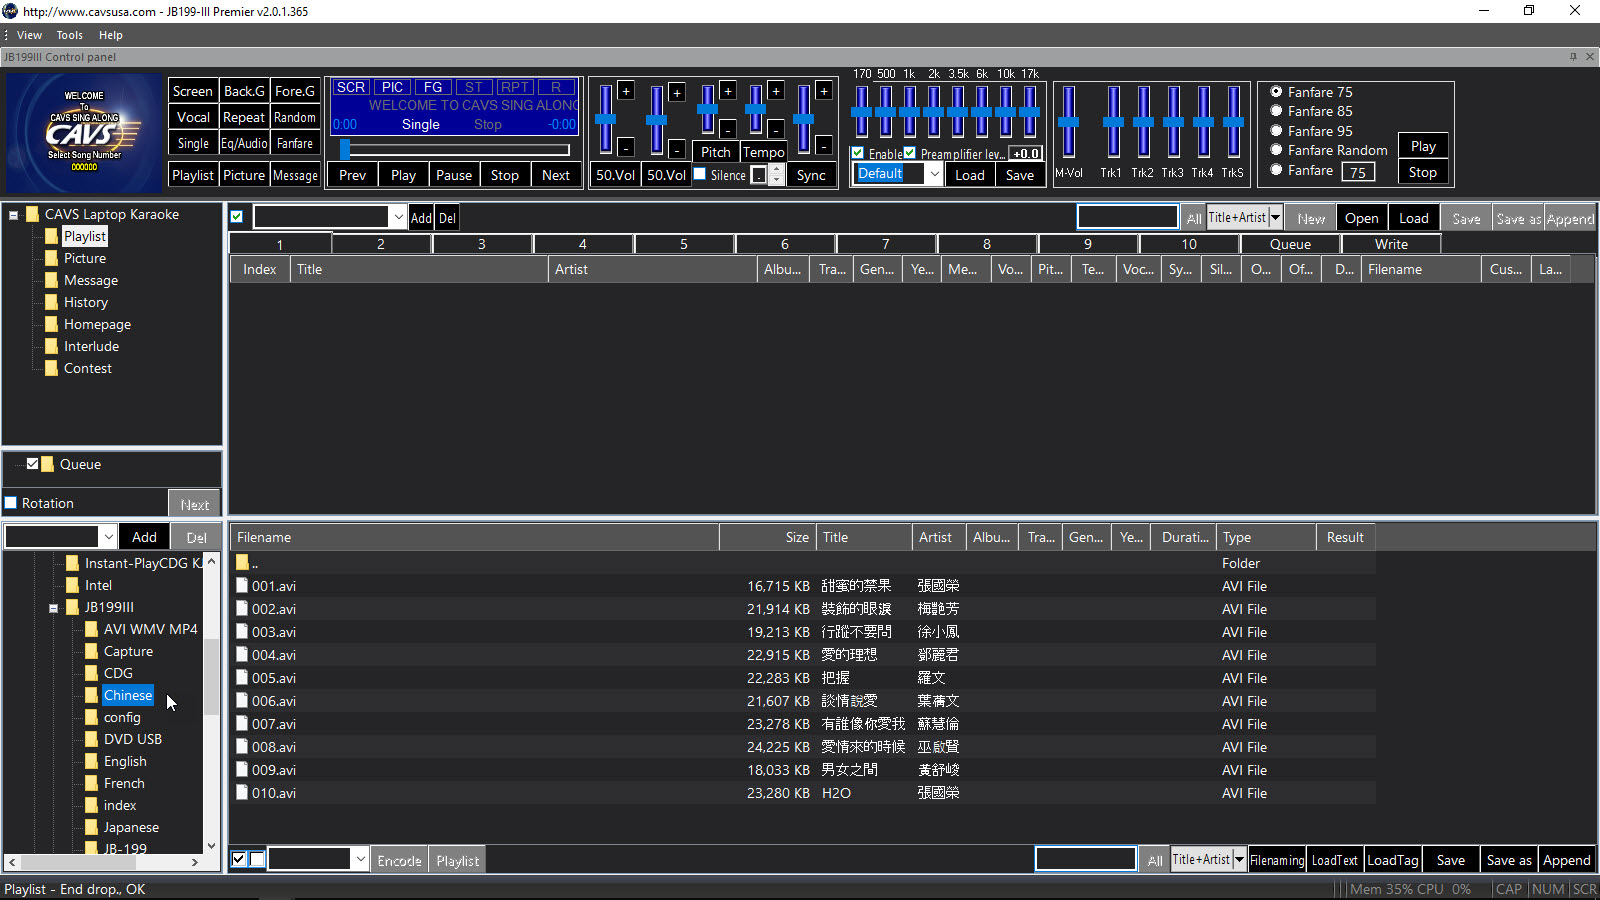Click the Intel folder icon
The width and height of the screenshot is (1600, 900).
72,585
